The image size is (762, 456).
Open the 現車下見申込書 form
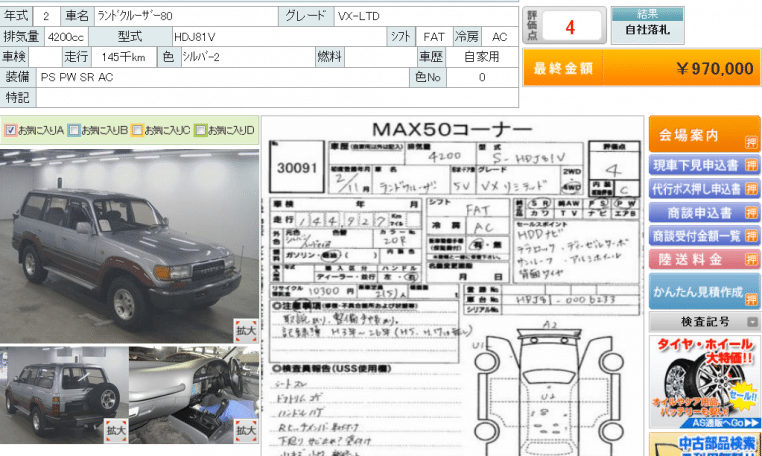coord(704,164)
